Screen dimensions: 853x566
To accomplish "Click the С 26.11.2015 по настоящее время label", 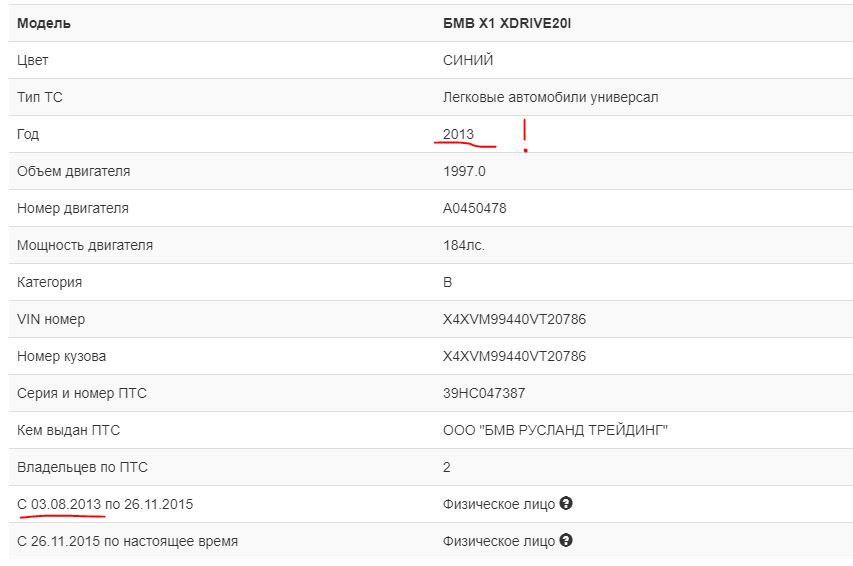I will coord(127,541).
